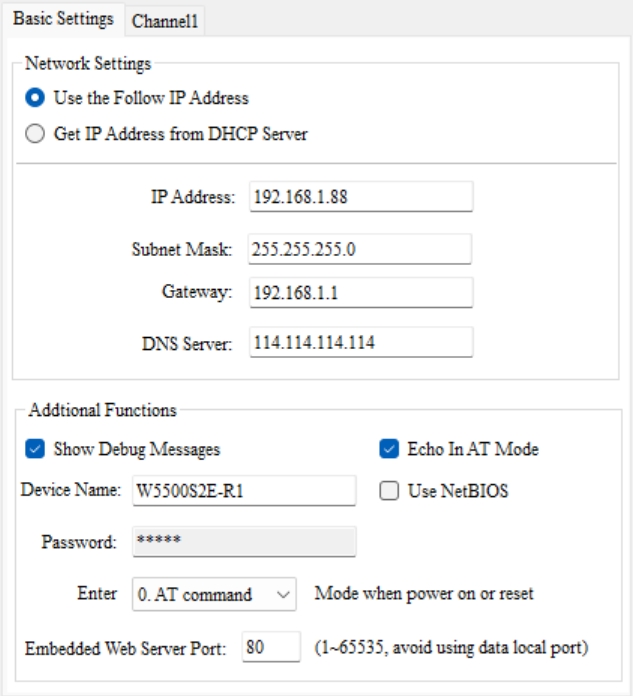The width and height of the screenshot is (633, 696).
Task: Click the 'Network Settings' group title
Action: pos(88,63)
